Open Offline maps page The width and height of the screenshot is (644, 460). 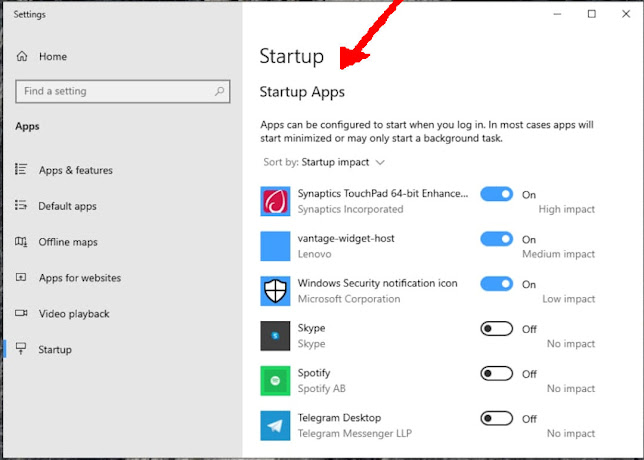(68, 242)
